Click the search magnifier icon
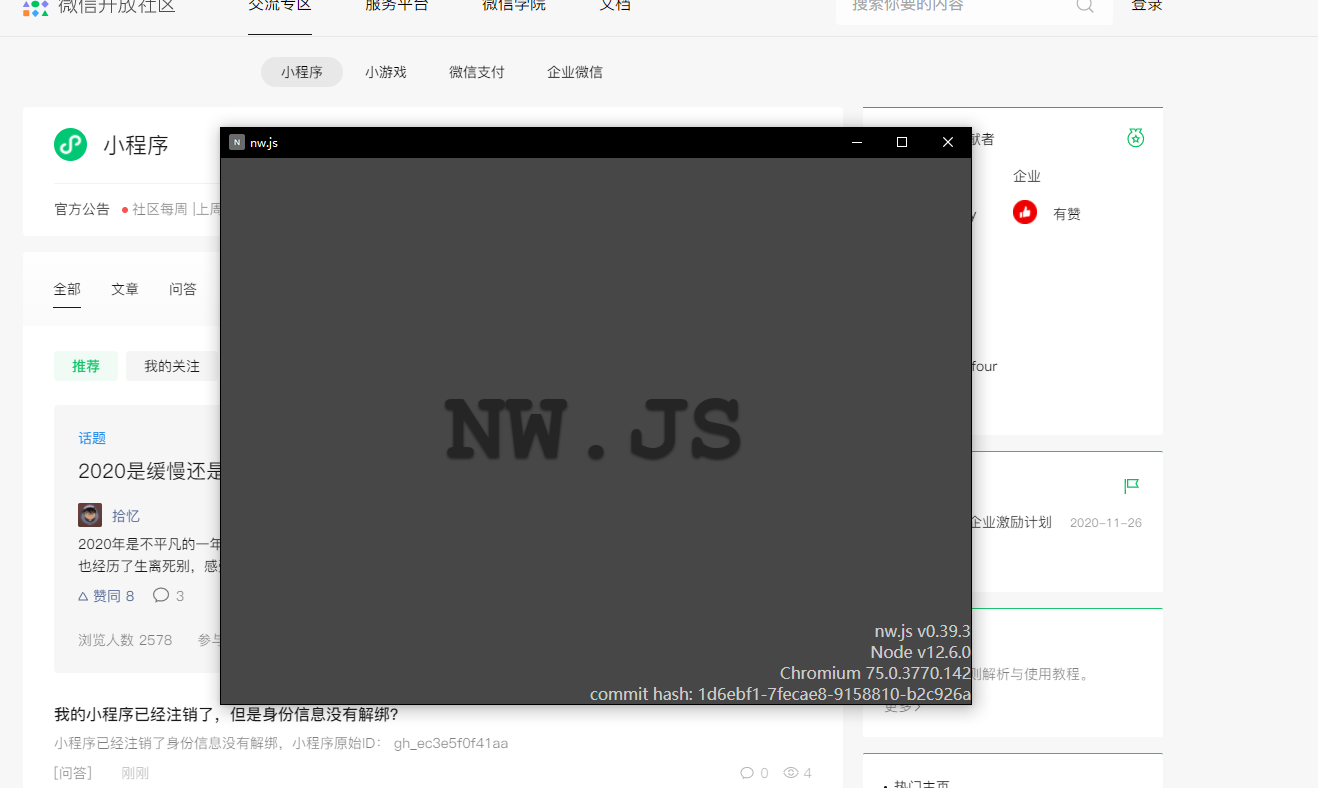Screen dimensions: 1318x788 tap(1085, 6)
